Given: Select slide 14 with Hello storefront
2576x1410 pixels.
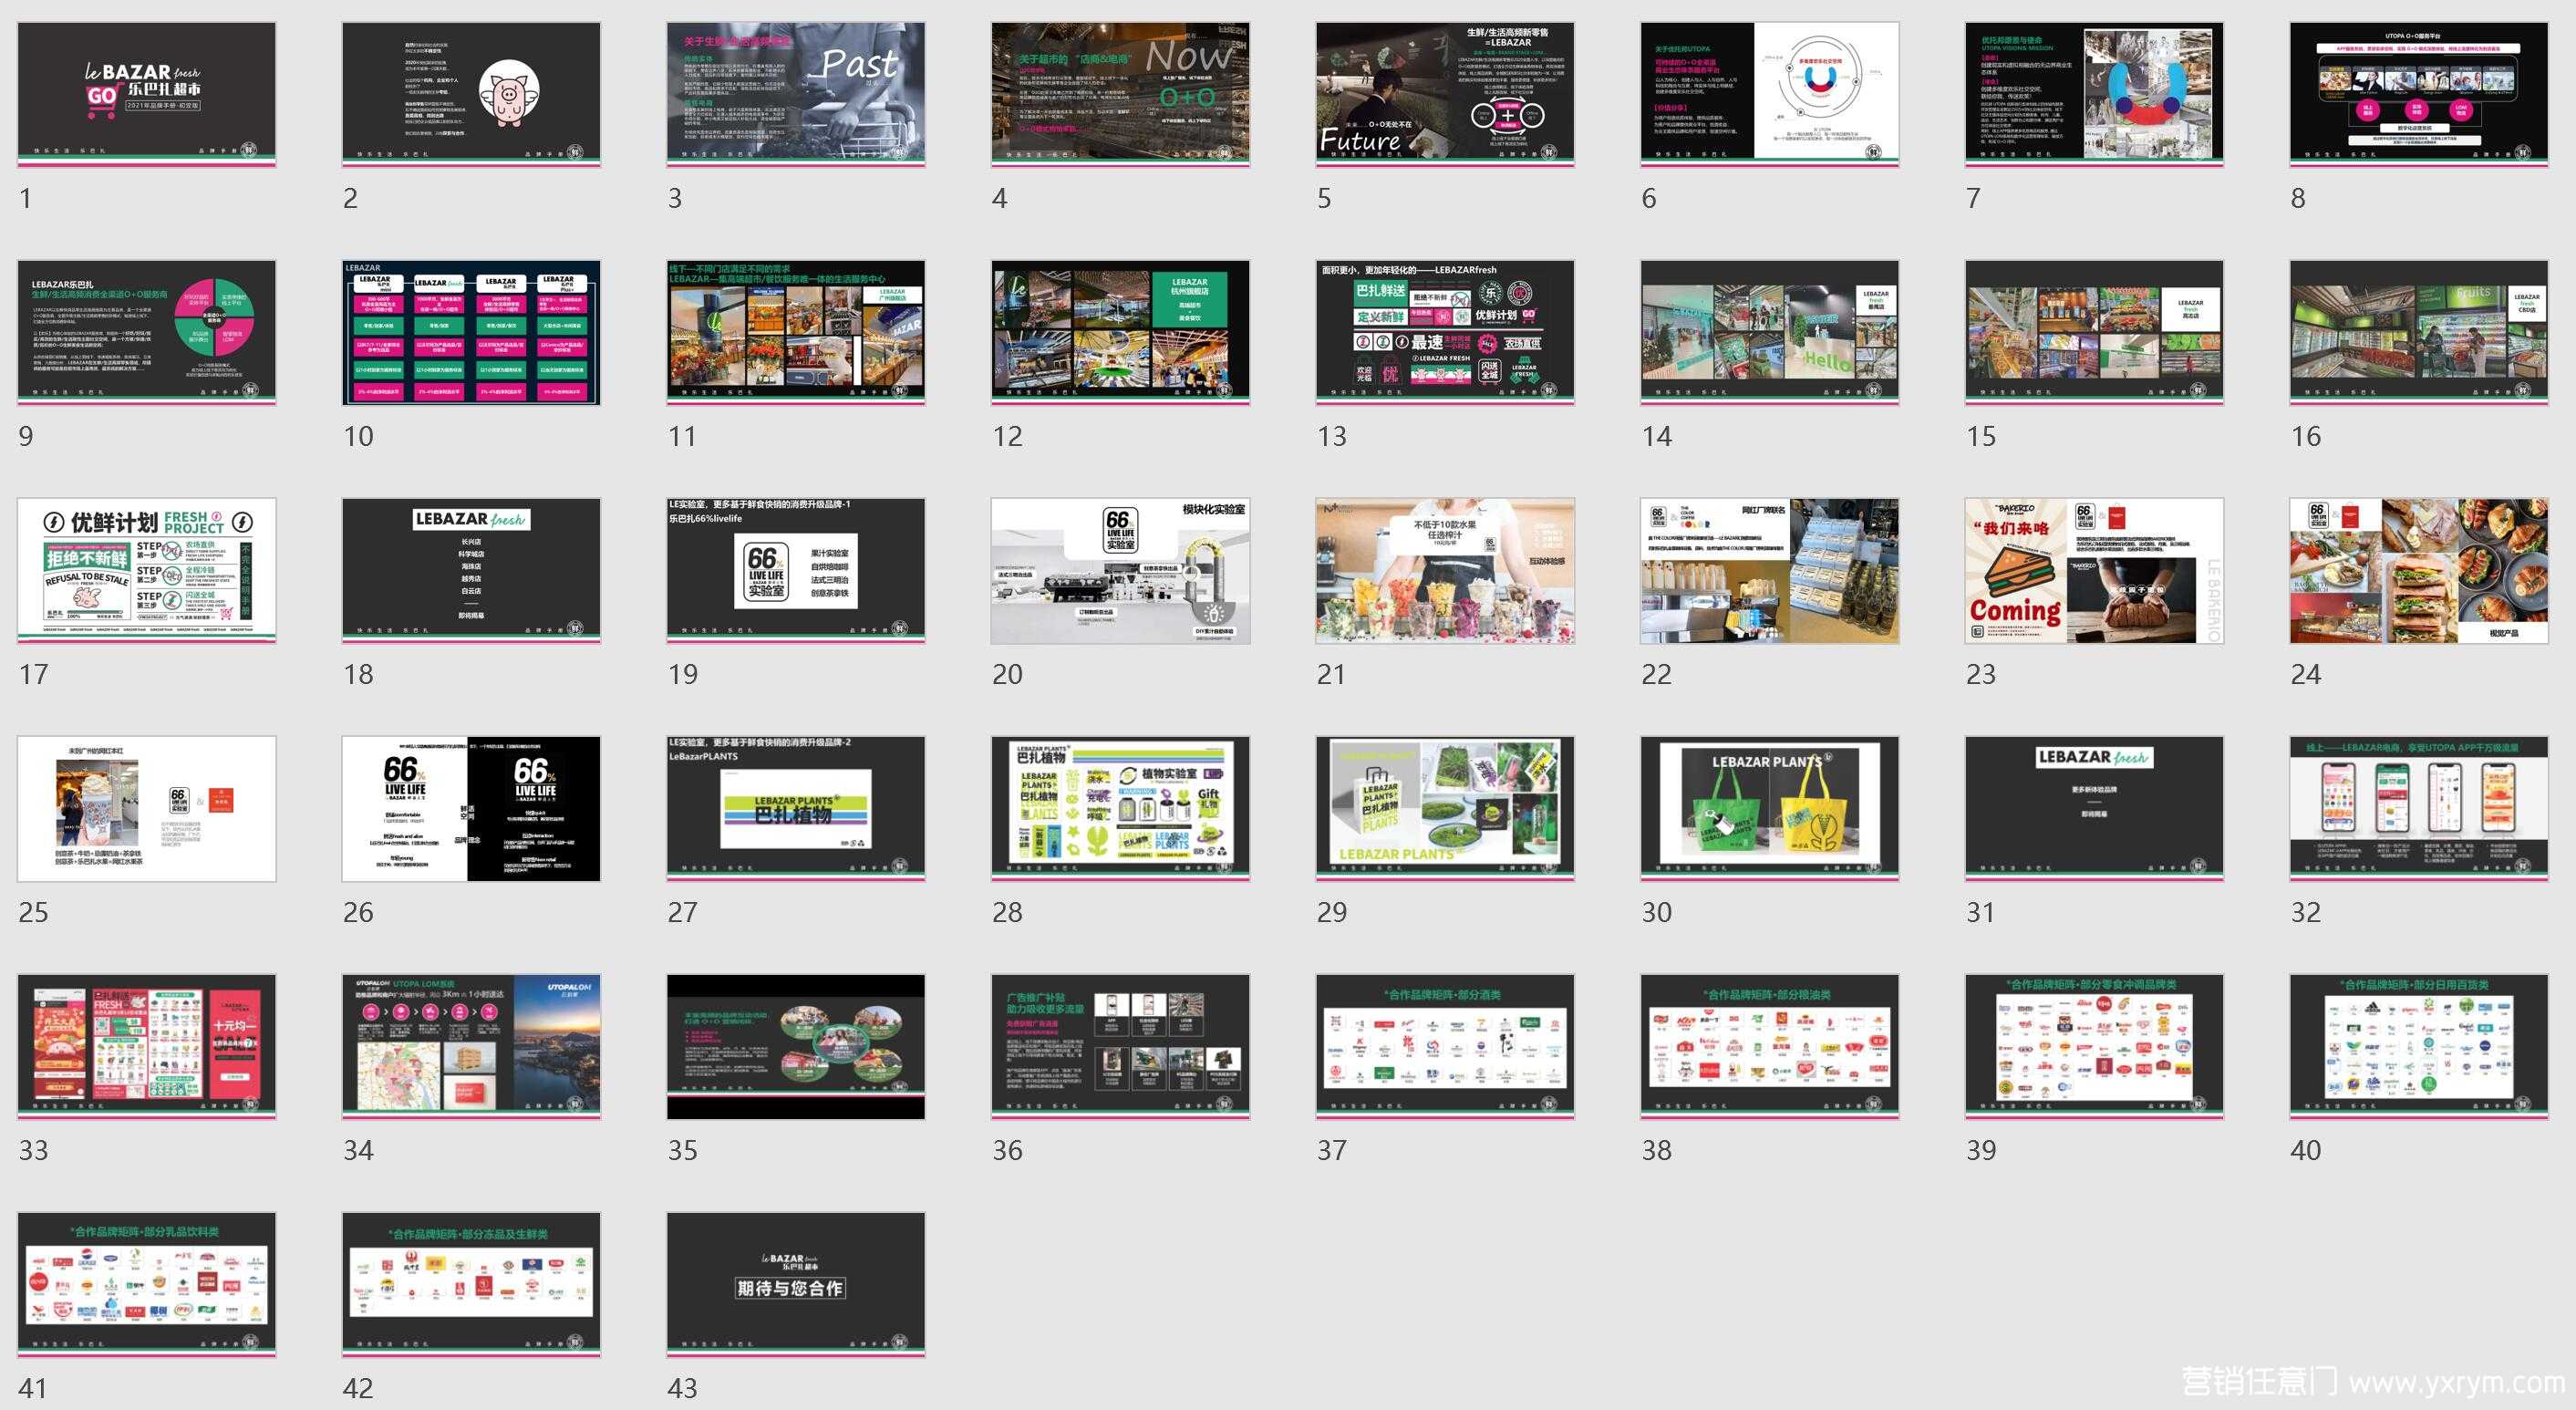Looking at the screenshot, I should click(x=1770, y=332).
